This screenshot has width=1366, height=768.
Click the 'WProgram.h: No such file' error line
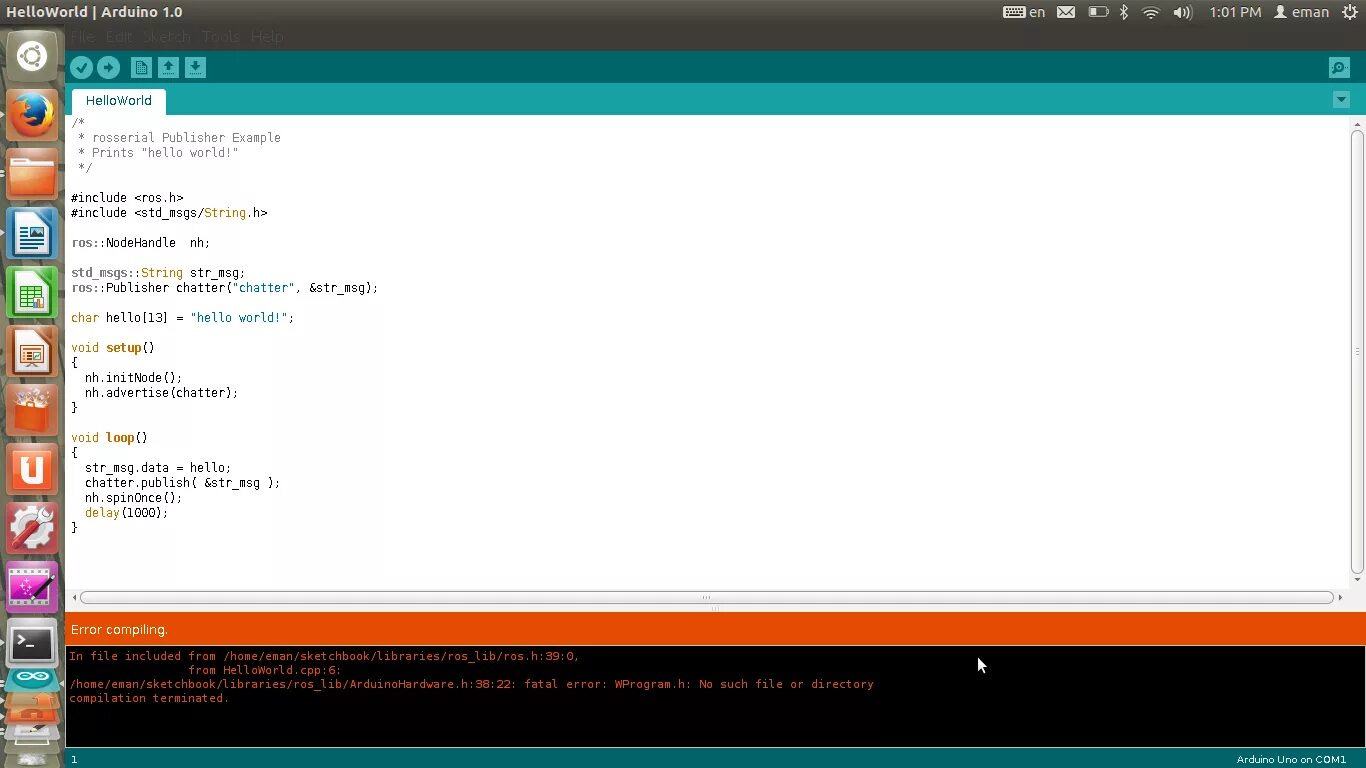pos(471,684)
